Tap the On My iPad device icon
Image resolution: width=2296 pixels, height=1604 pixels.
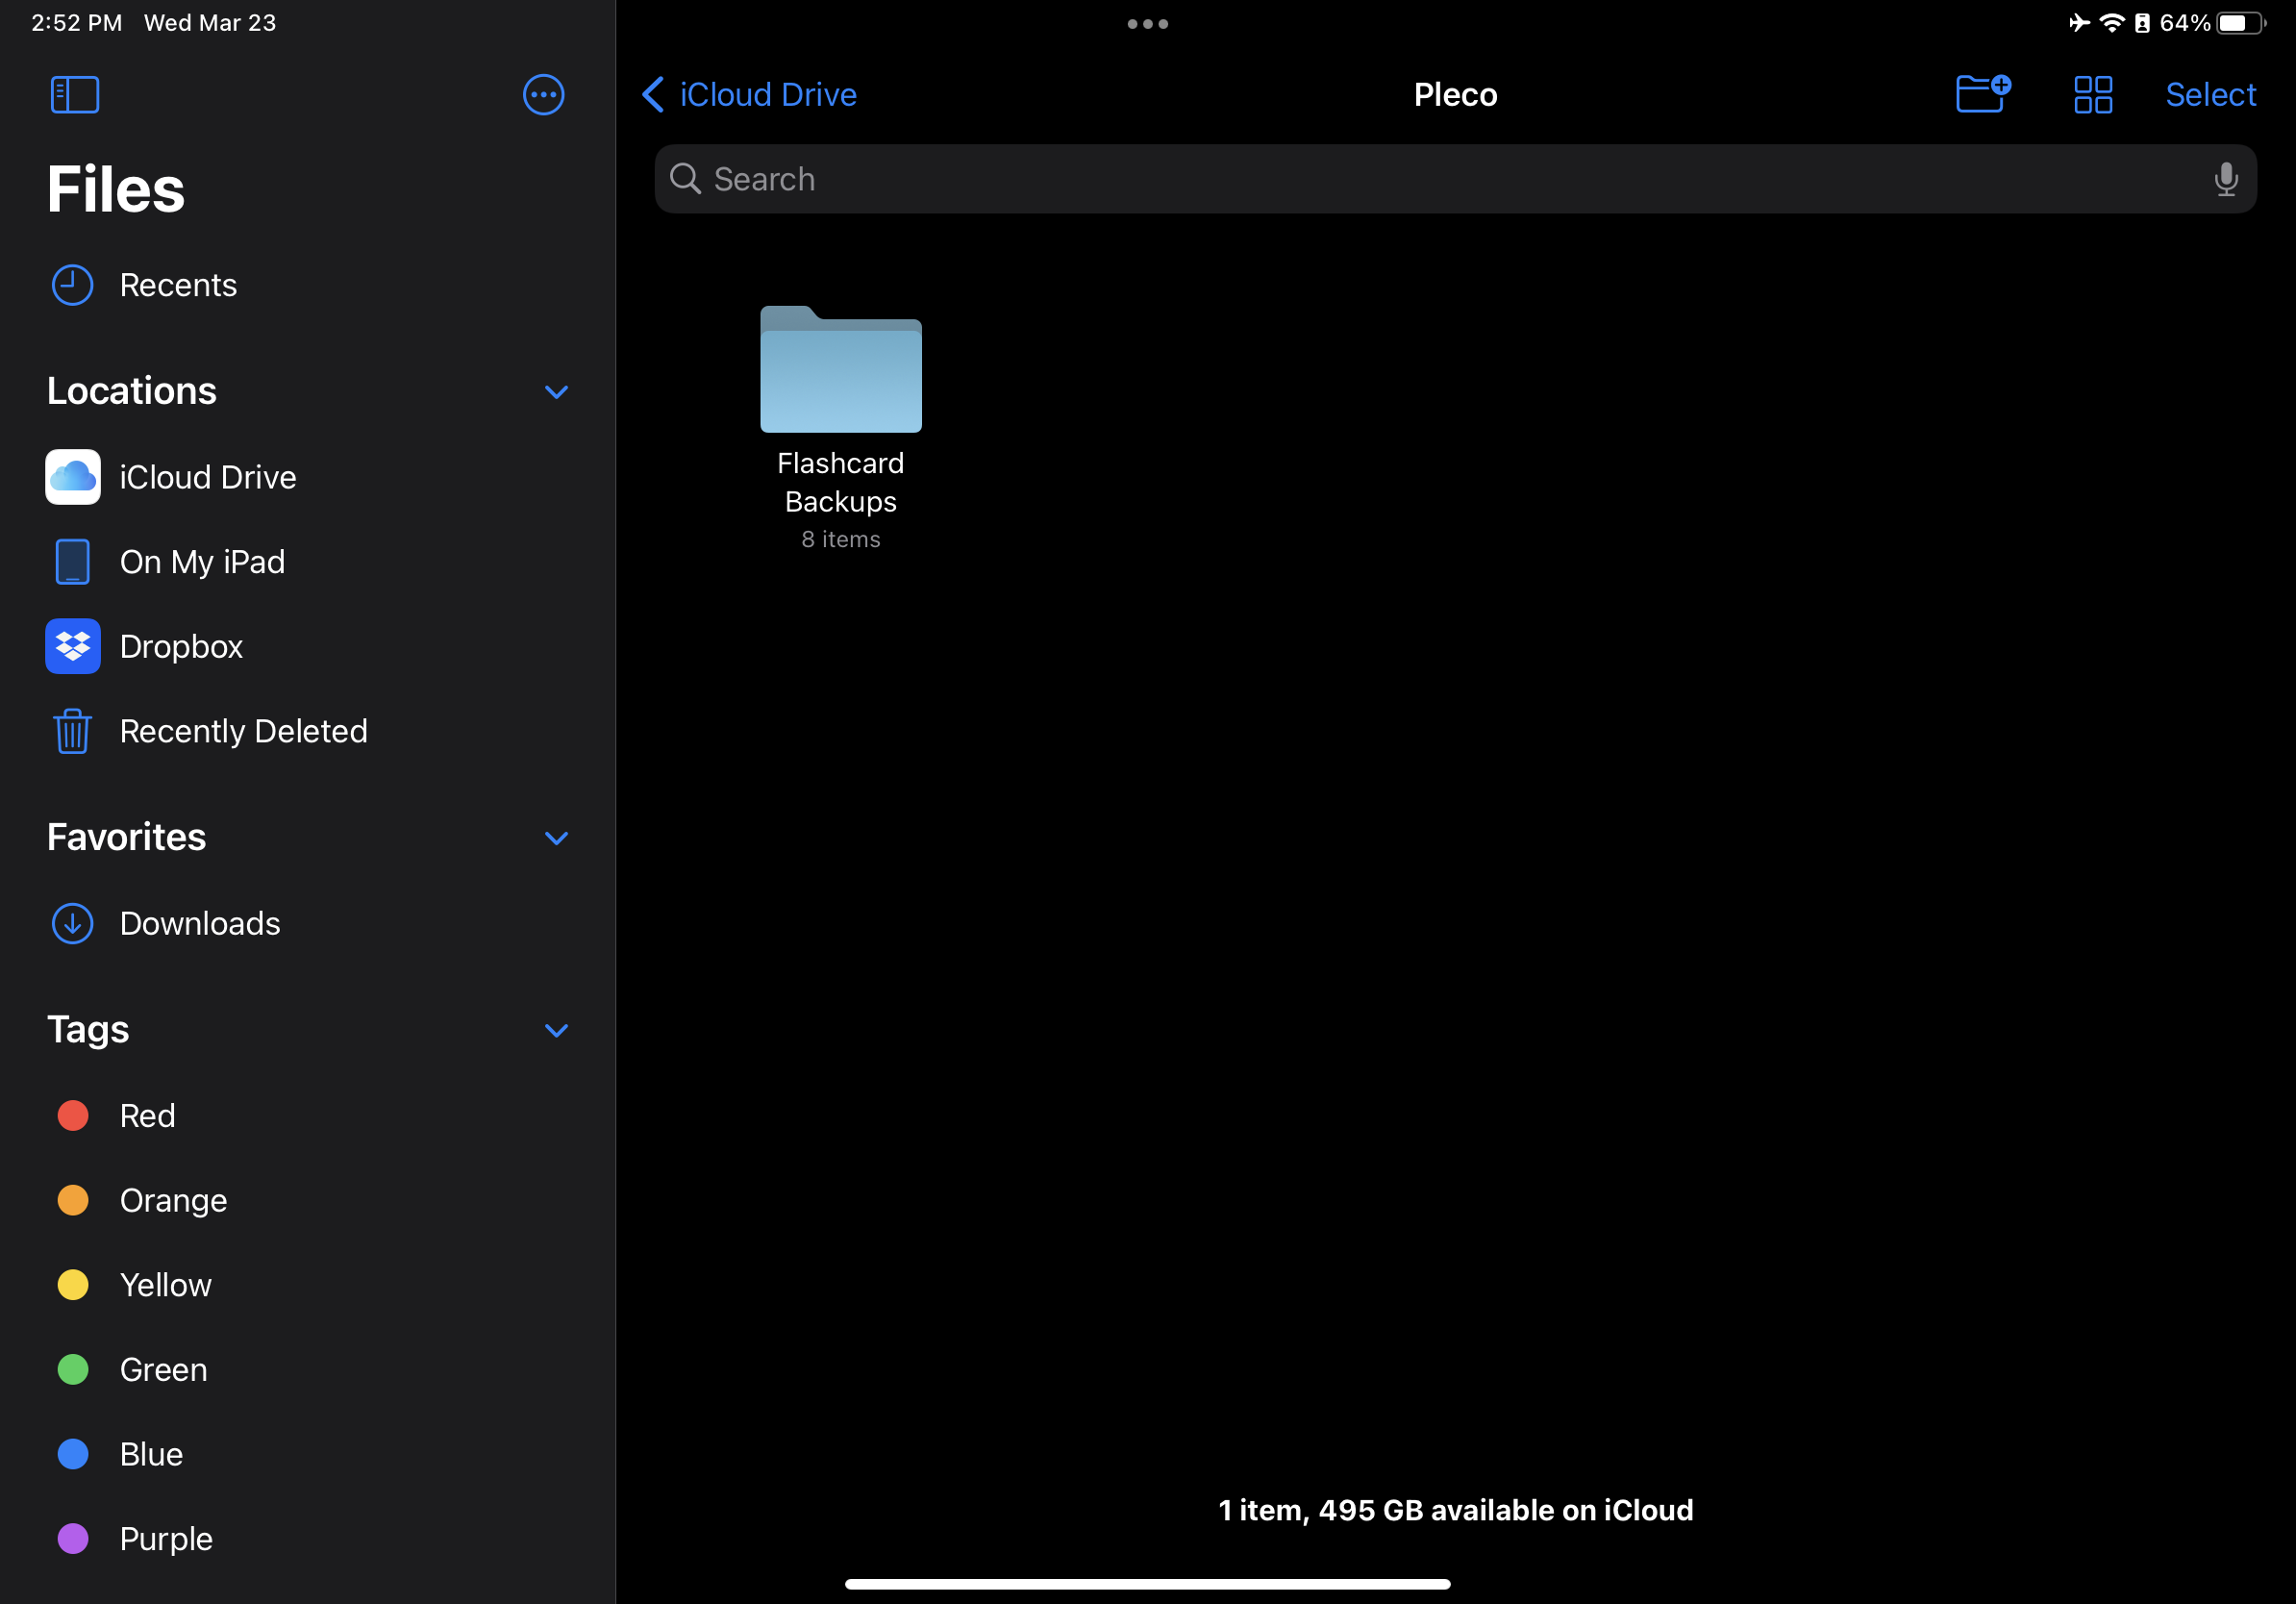(72, 562)
